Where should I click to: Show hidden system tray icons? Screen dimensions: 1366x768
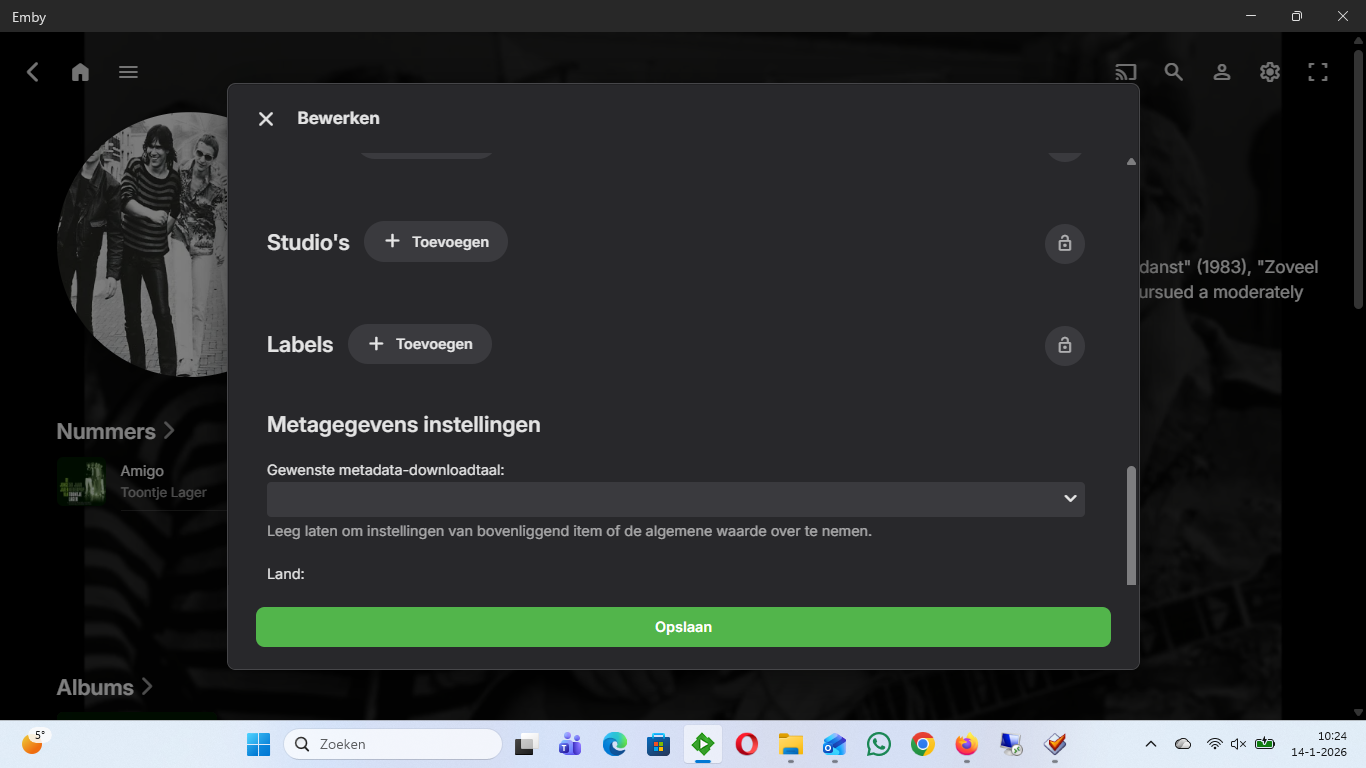pos(1151,744)
